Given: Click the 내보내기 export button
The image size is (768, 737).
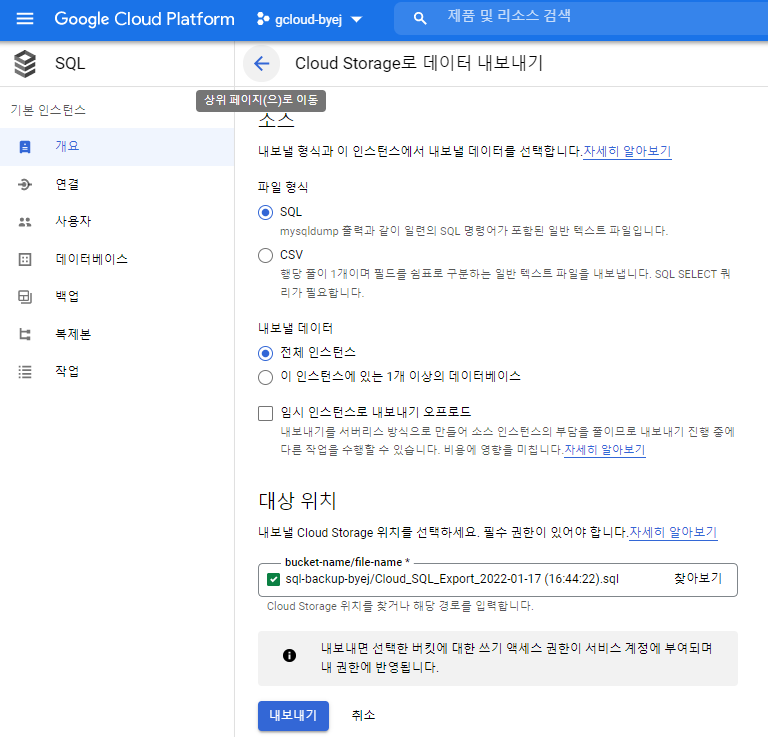Looking at the screenshot, I should (x=293, y=715).
